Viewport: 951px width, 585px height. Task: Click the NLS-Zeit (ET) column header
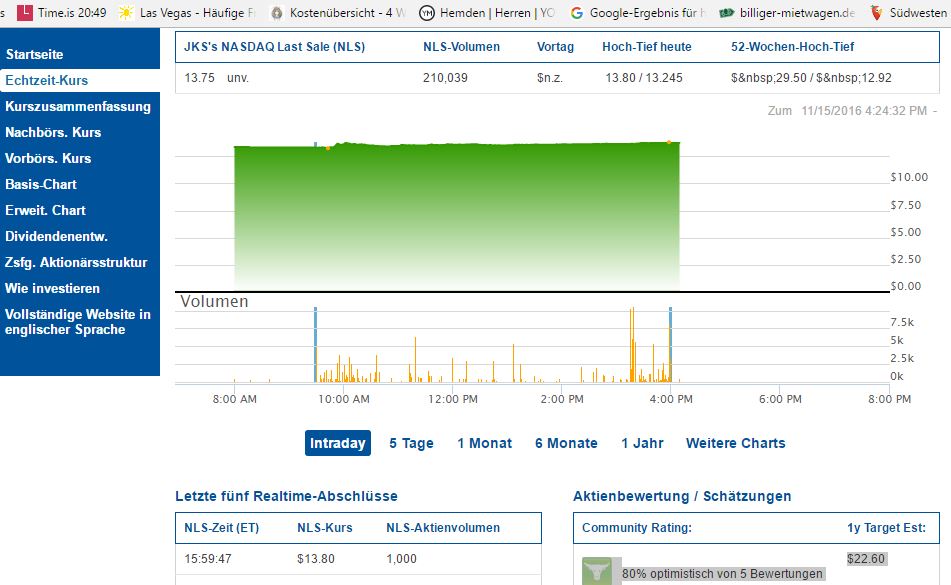(221, 527)
